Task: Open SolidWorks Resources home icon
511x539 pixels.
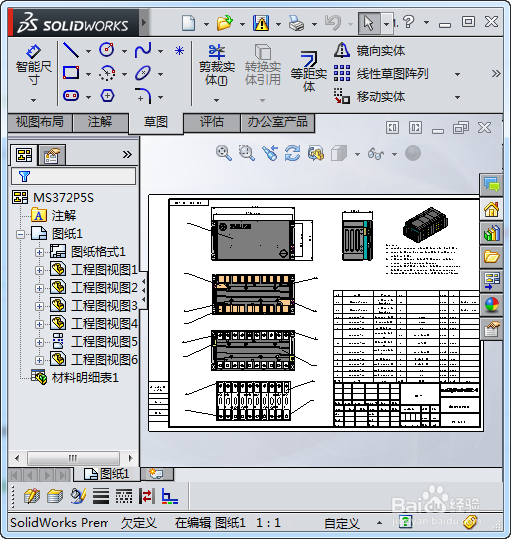Action: point(491,209)
